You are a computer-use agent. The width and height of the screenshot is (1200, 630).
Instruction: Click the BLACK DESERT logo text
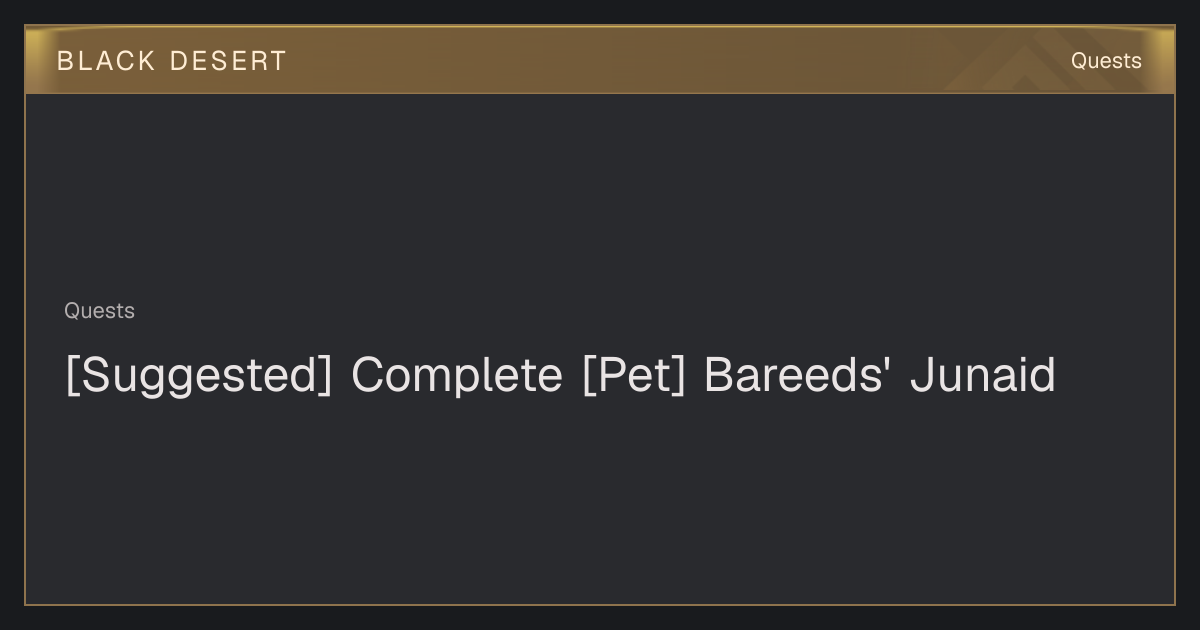click(x=172, y=61)
